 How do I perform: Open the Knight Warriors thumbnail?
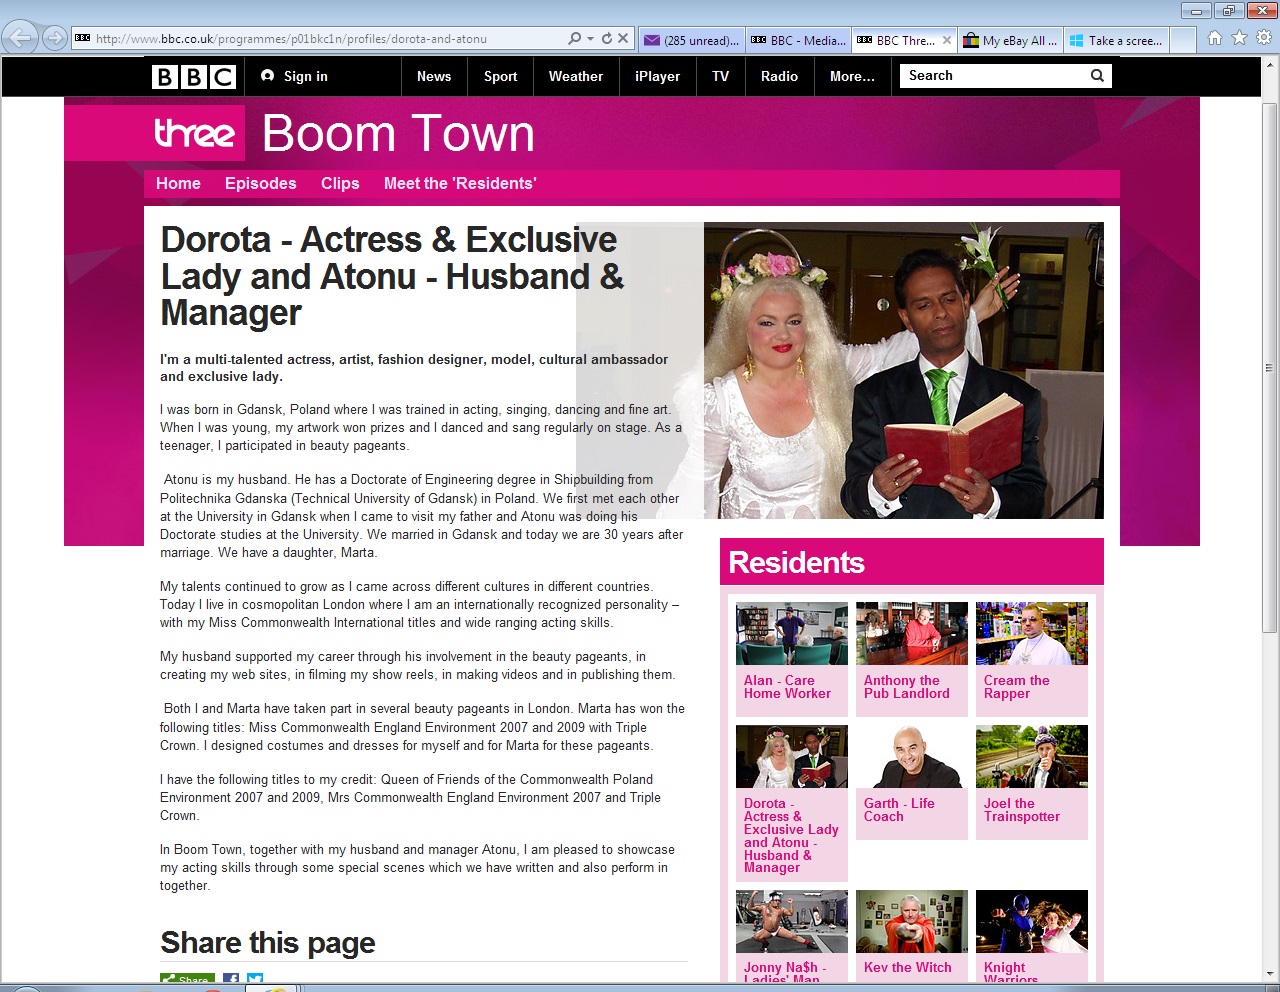(x=1032, y=921)
